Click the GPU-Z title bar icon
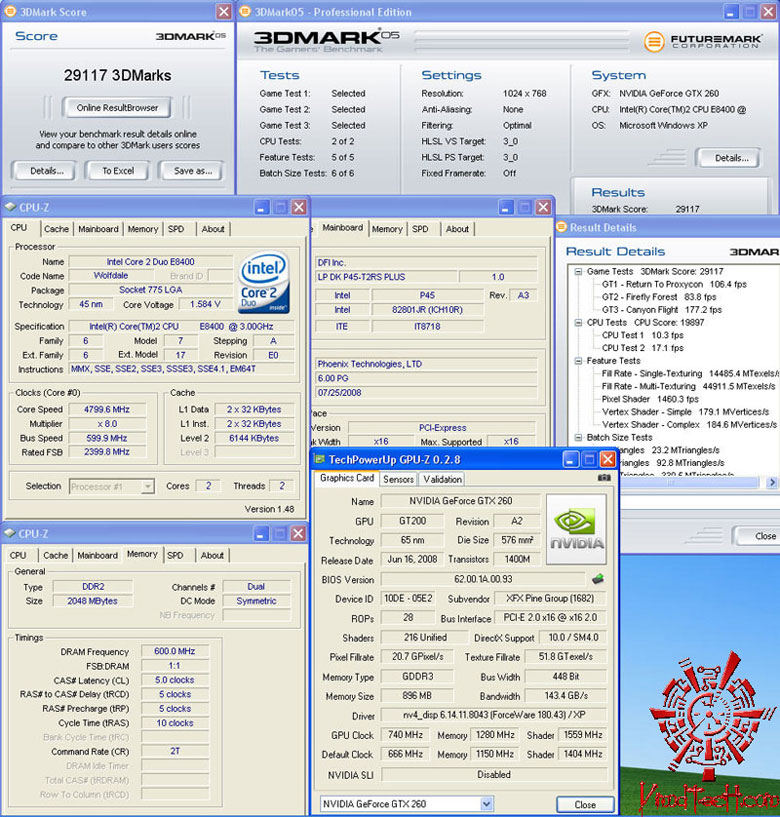The image size is (780, 817). (x=319, y=459)
